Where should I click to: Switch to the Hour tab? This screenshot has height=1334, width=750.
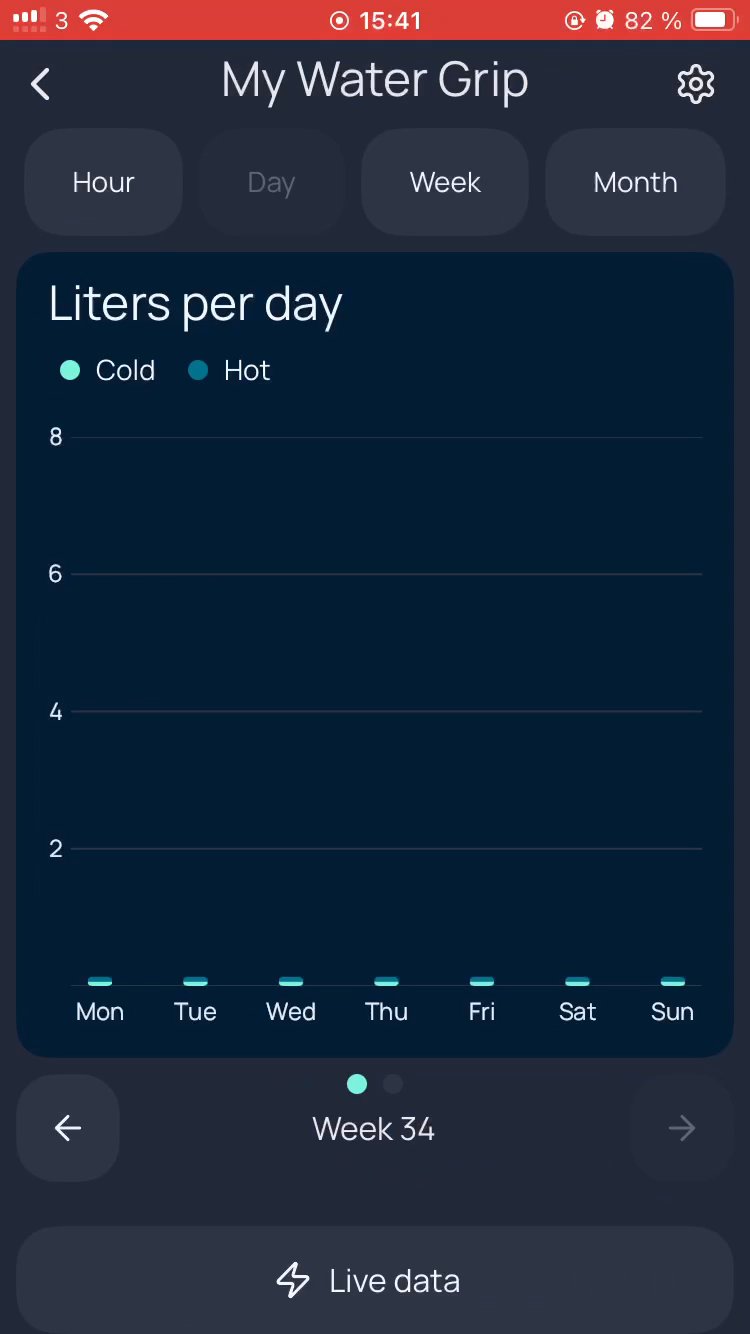(x=103, y=182)
